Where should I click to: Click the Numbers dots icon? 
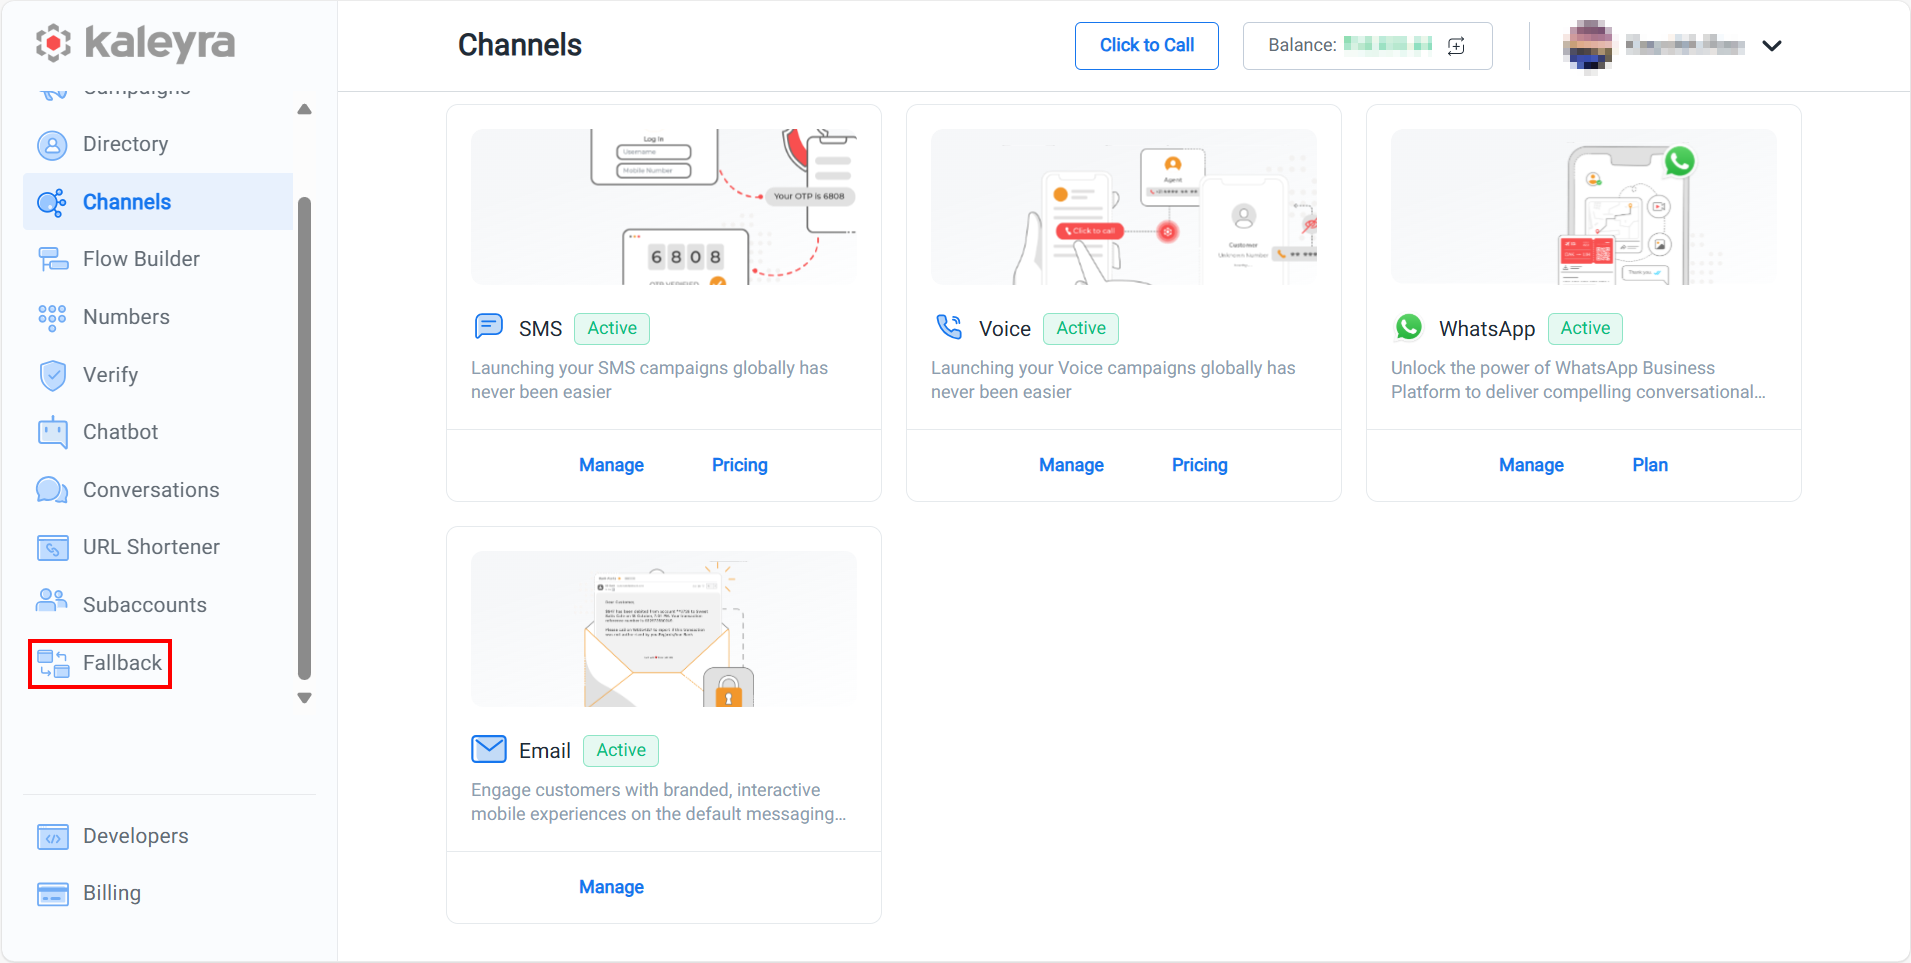52,317
